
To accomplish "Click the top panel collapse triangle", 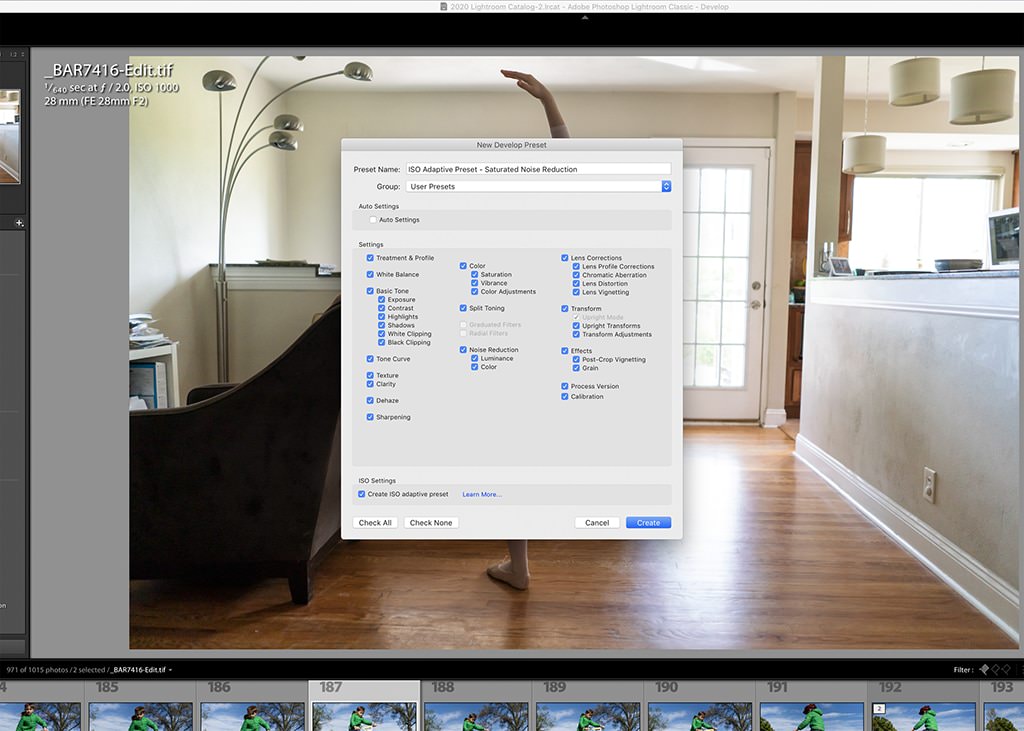I will [584, 18].
